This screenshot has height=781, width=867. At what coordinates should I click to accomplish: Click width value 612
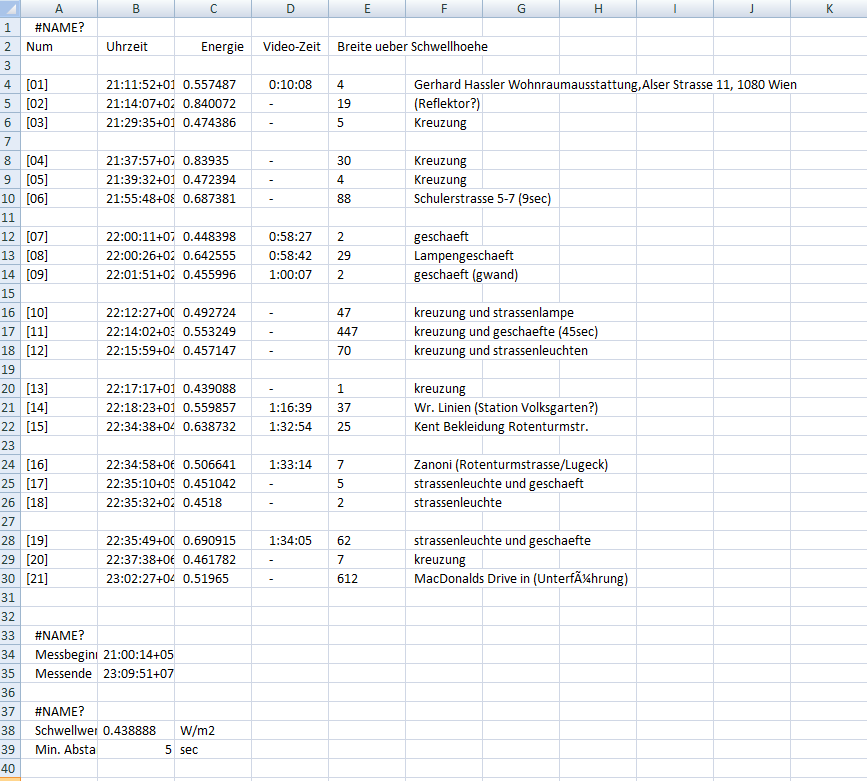click(367, 579)
